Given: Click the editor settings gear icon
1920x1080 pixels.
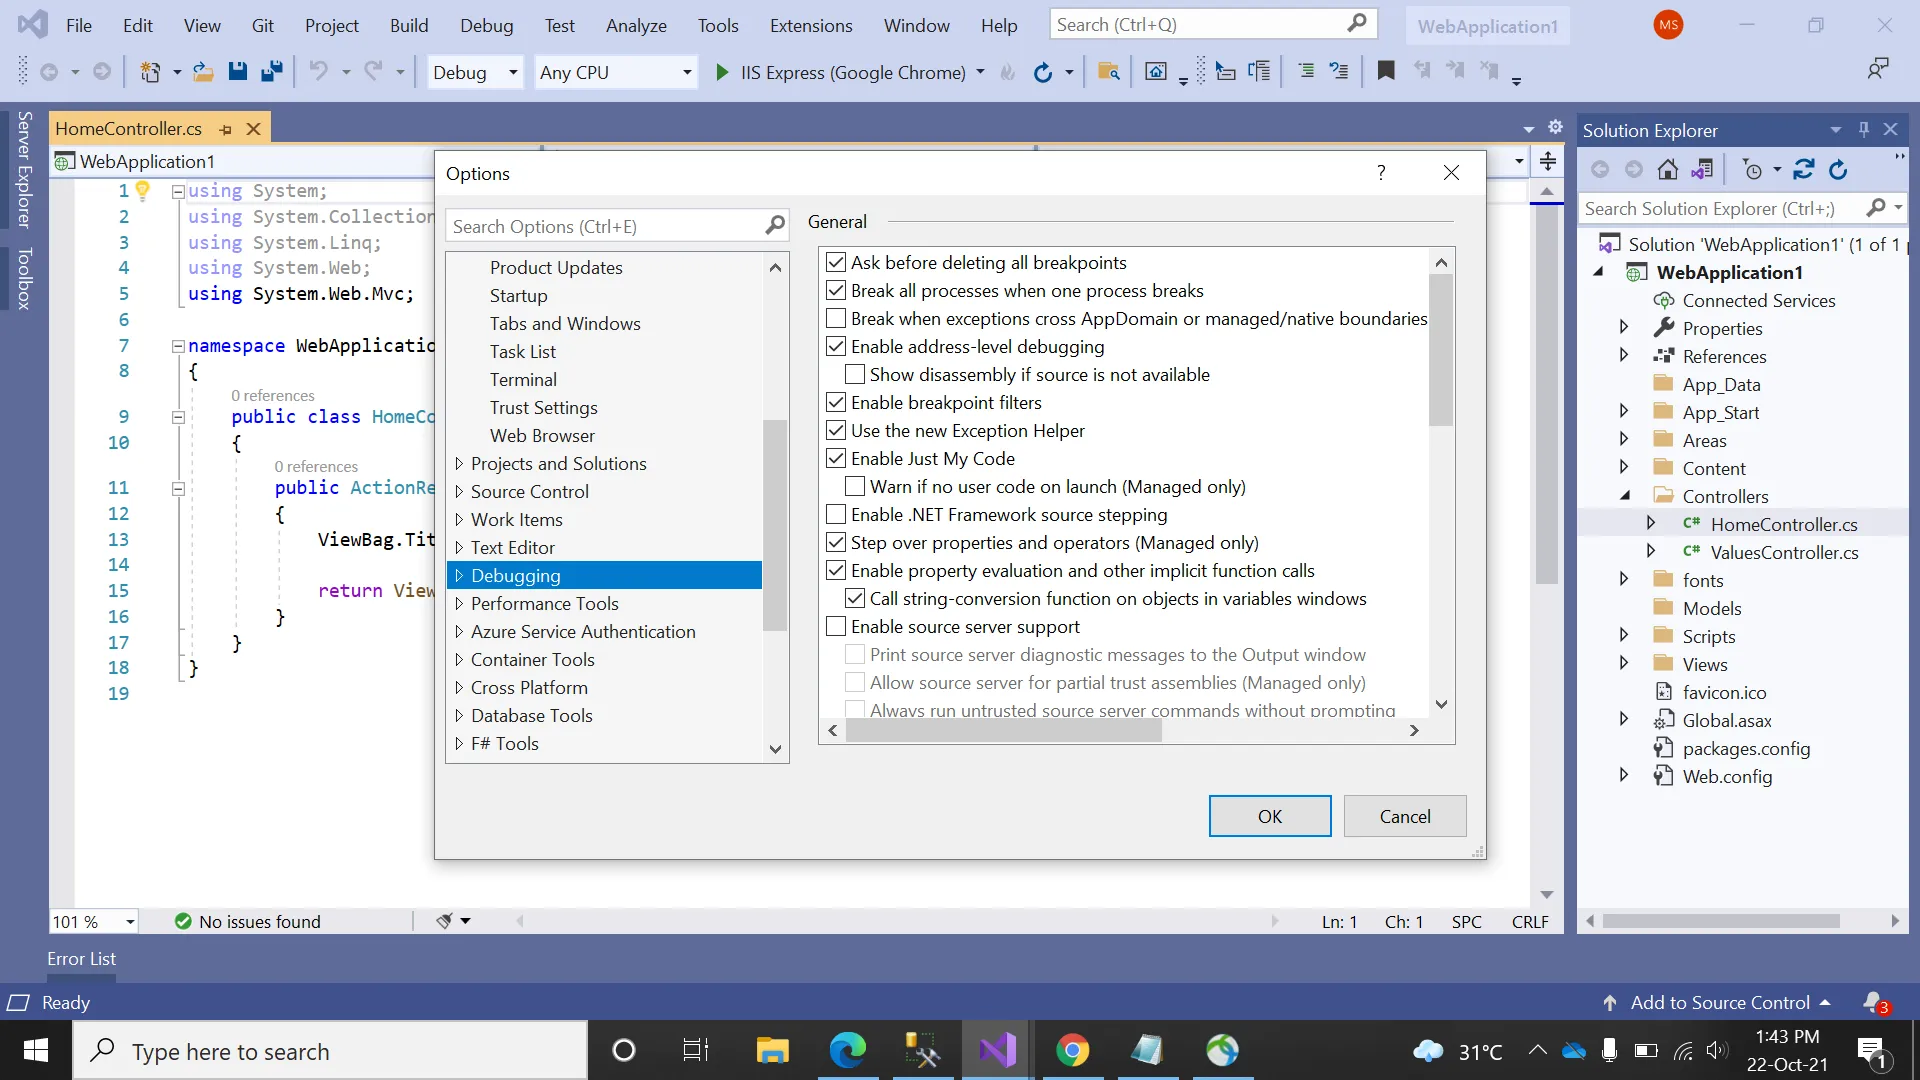Looking at the screenshot, I should pyautogui.click(x=1555, y=127).
